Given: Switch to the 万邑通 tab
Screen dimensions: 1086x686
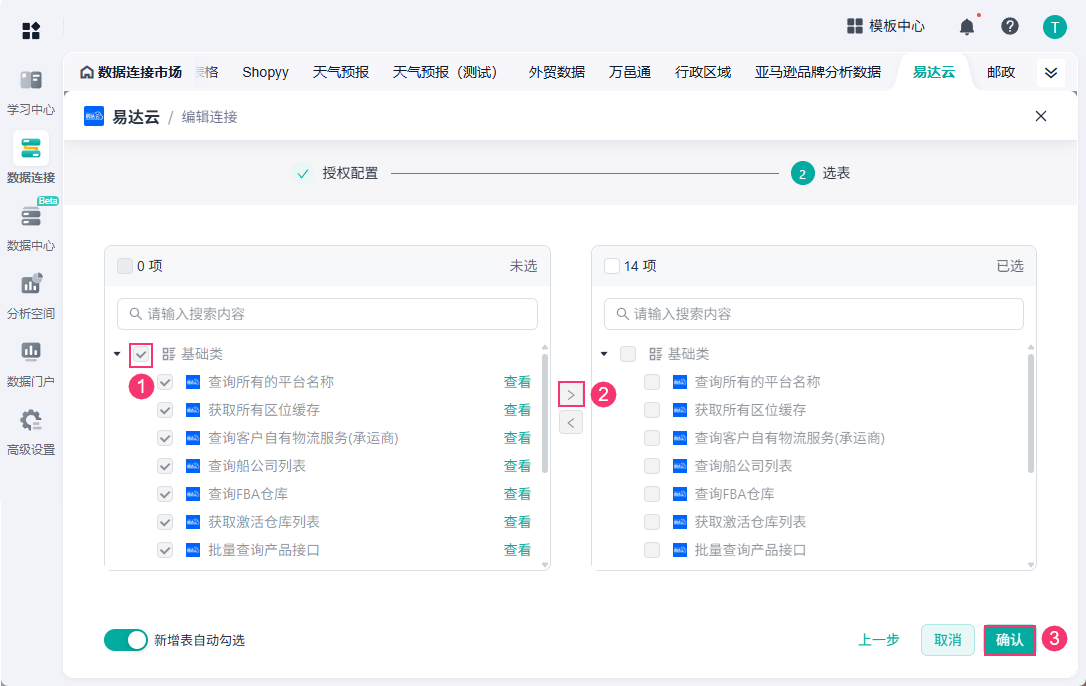Looking at the screenshot, I should point(630,72).
